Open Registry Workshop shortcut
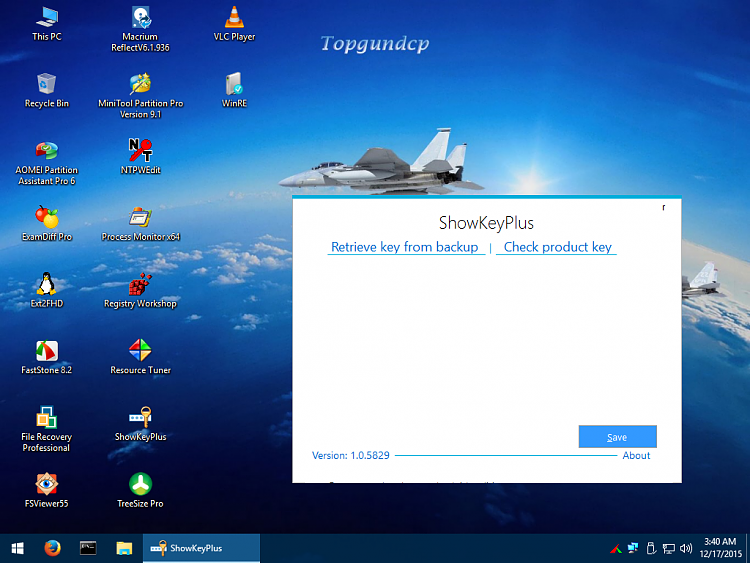 tap(140, 290)
